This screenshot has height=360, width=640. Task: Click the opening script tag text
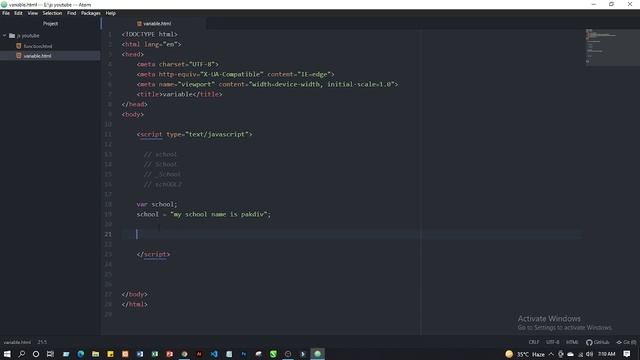click(x=194, y=134)
